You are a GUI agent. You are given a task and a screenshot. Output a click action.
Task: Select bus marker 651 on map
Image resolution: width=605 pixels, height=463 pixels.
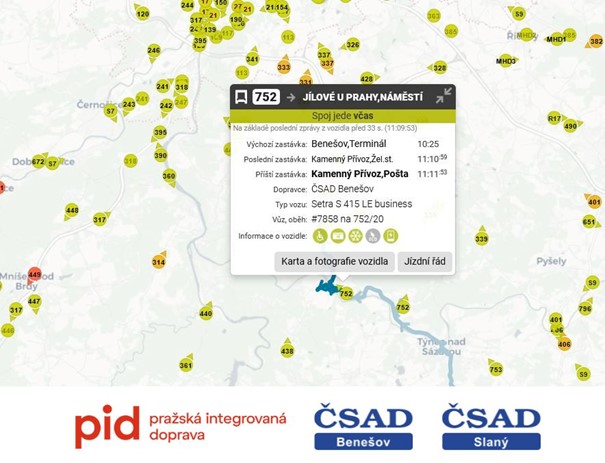pos(589,222)
